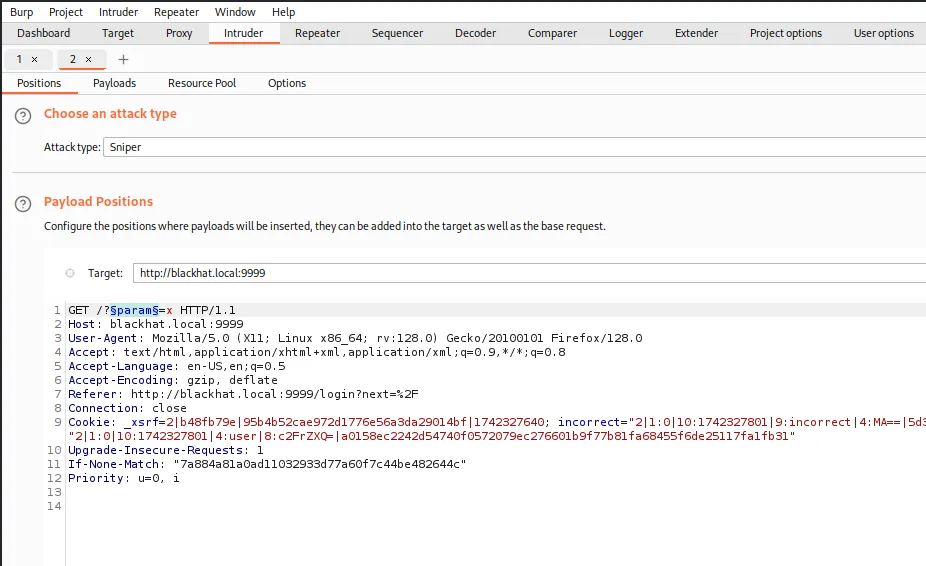Open the Project menu
Viewport: 926px width, 566px height.
coord(66,12)
